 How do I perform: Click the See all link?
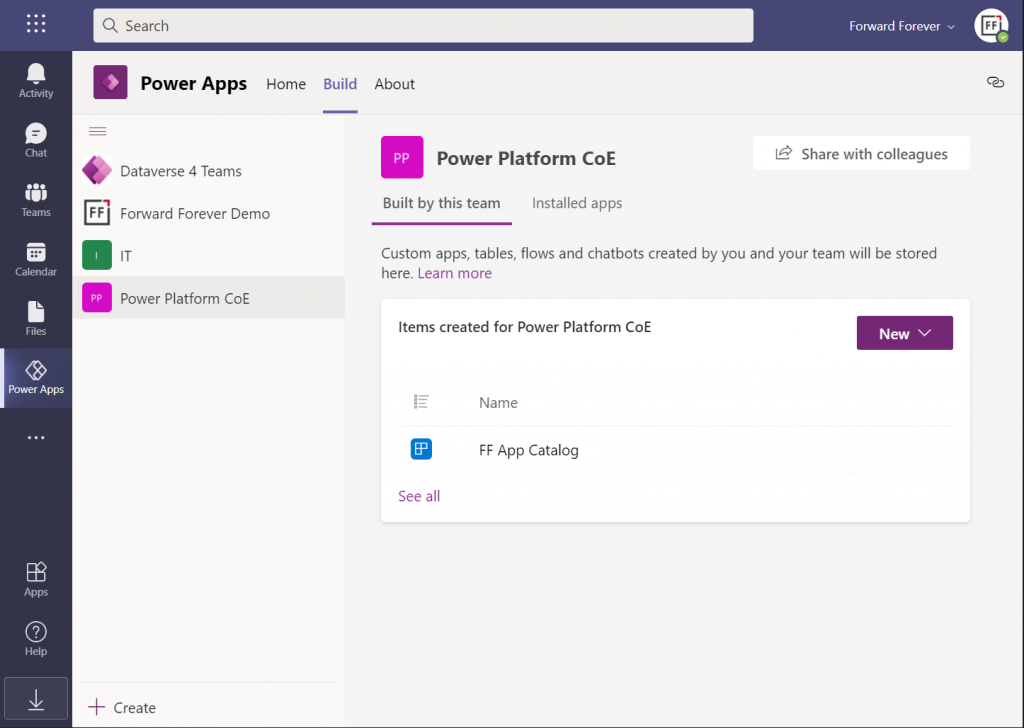pyautogui.click(x=419, y=496)
